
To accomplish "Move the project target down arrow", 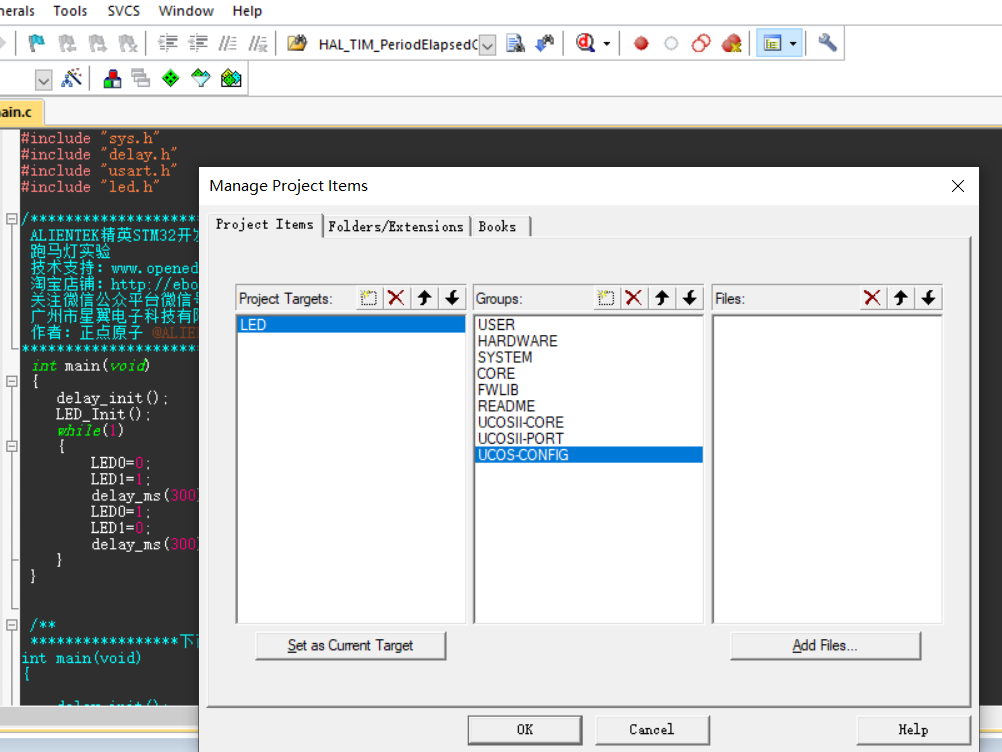I will tap(452, 298).
